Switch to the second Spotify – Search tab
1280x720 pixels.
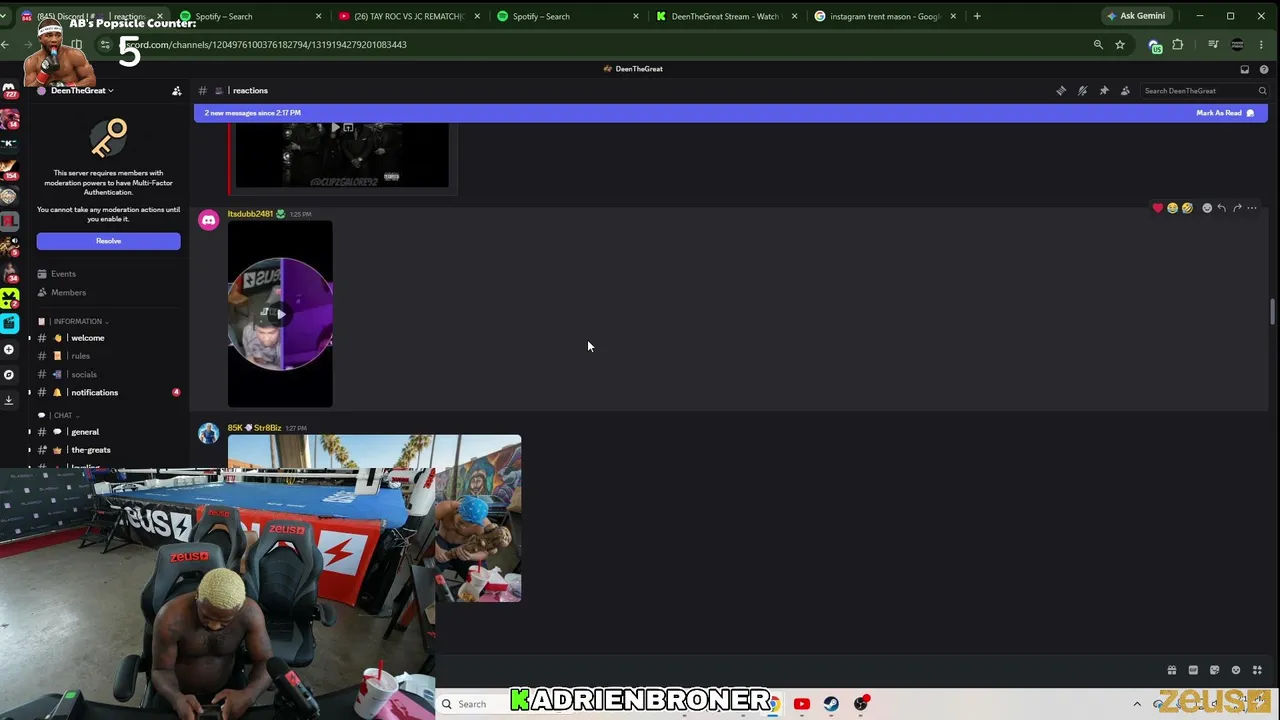pyautogui.click(x=567, y=16)
